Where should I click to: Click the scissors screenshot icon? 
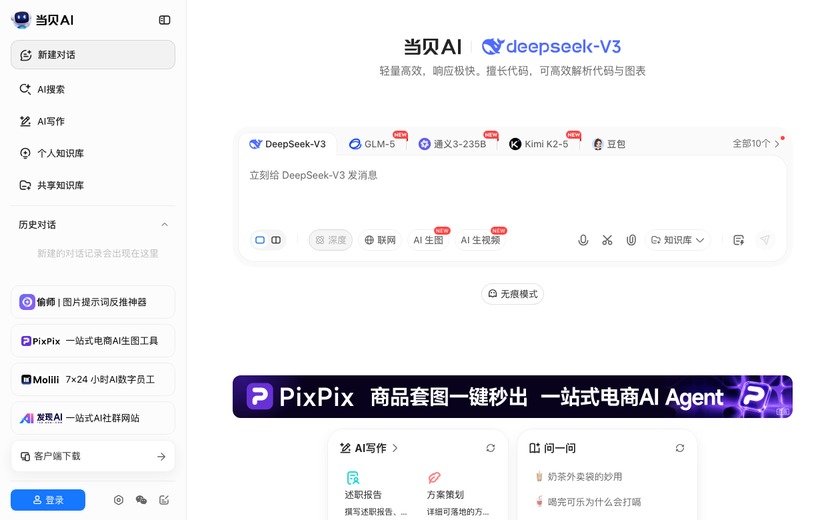pos(607,240)
